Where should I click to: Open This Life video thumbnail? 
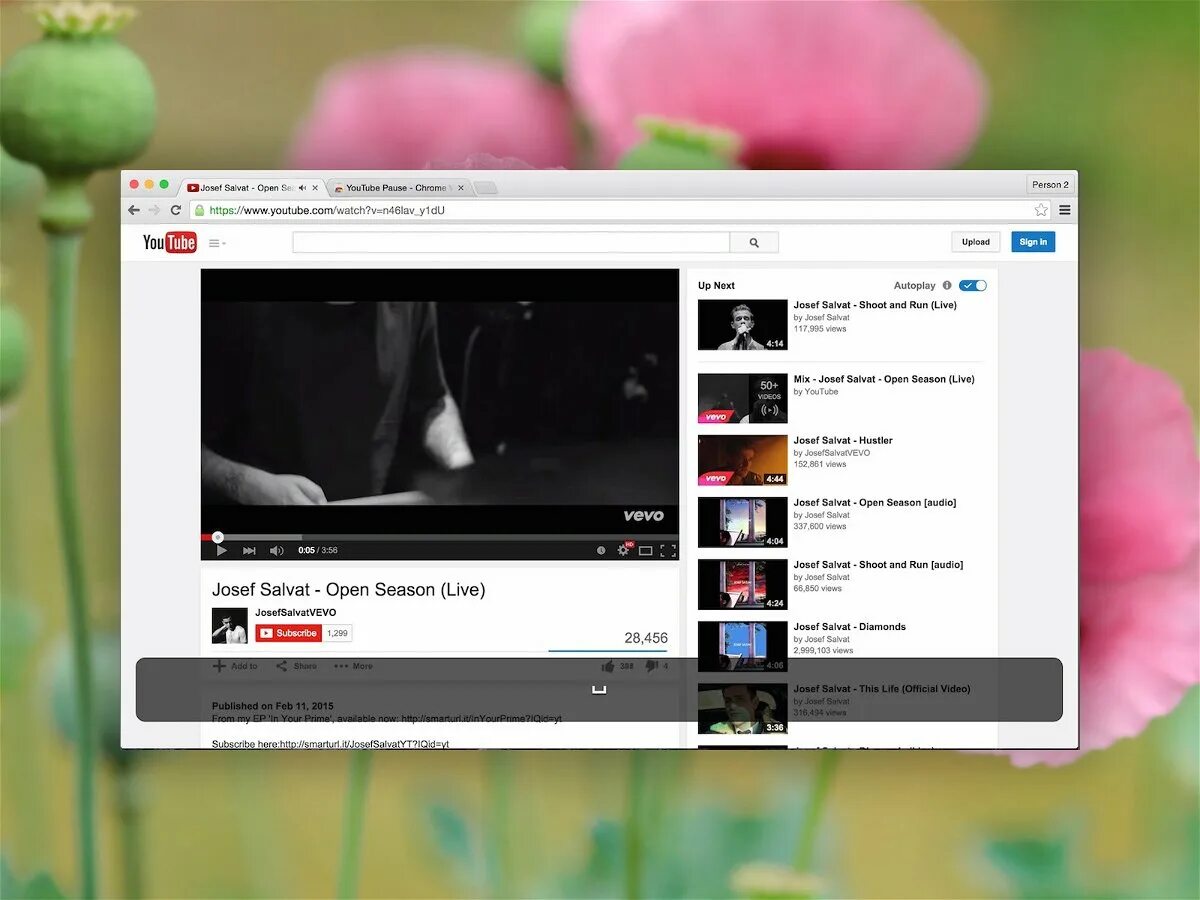point(742,708)
